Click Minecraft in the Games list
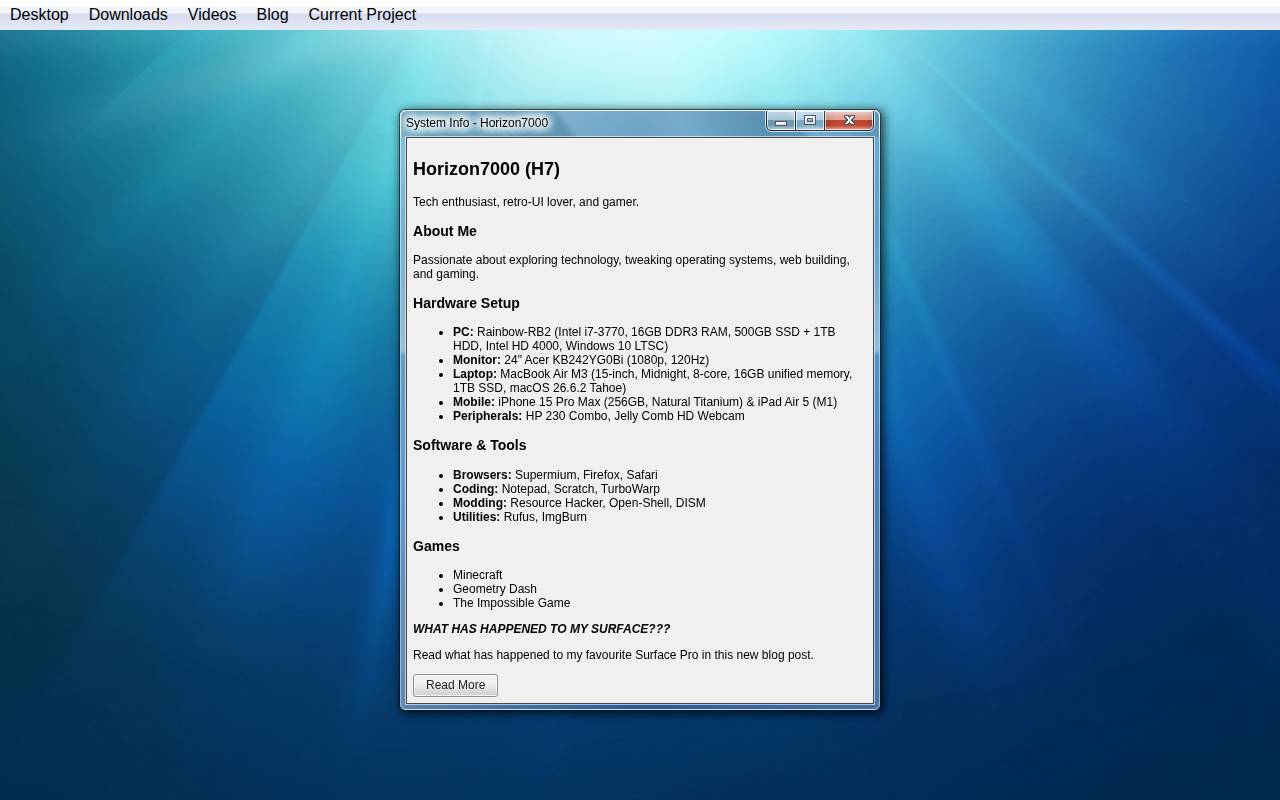This screenshot has width=1280, height=800. 478,575
